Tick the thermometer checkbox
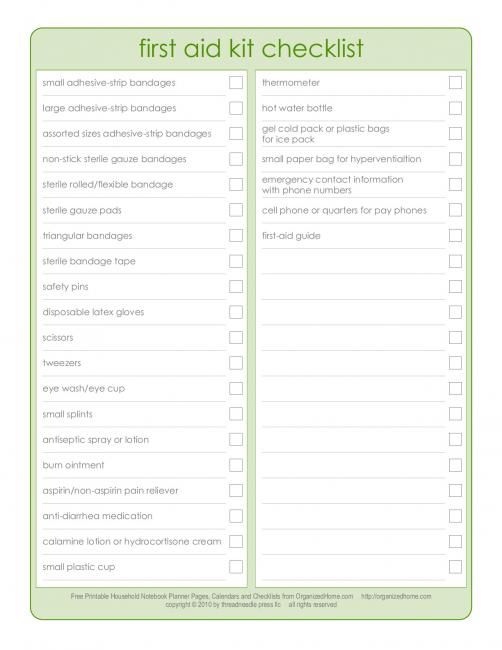 pos(455,82)
